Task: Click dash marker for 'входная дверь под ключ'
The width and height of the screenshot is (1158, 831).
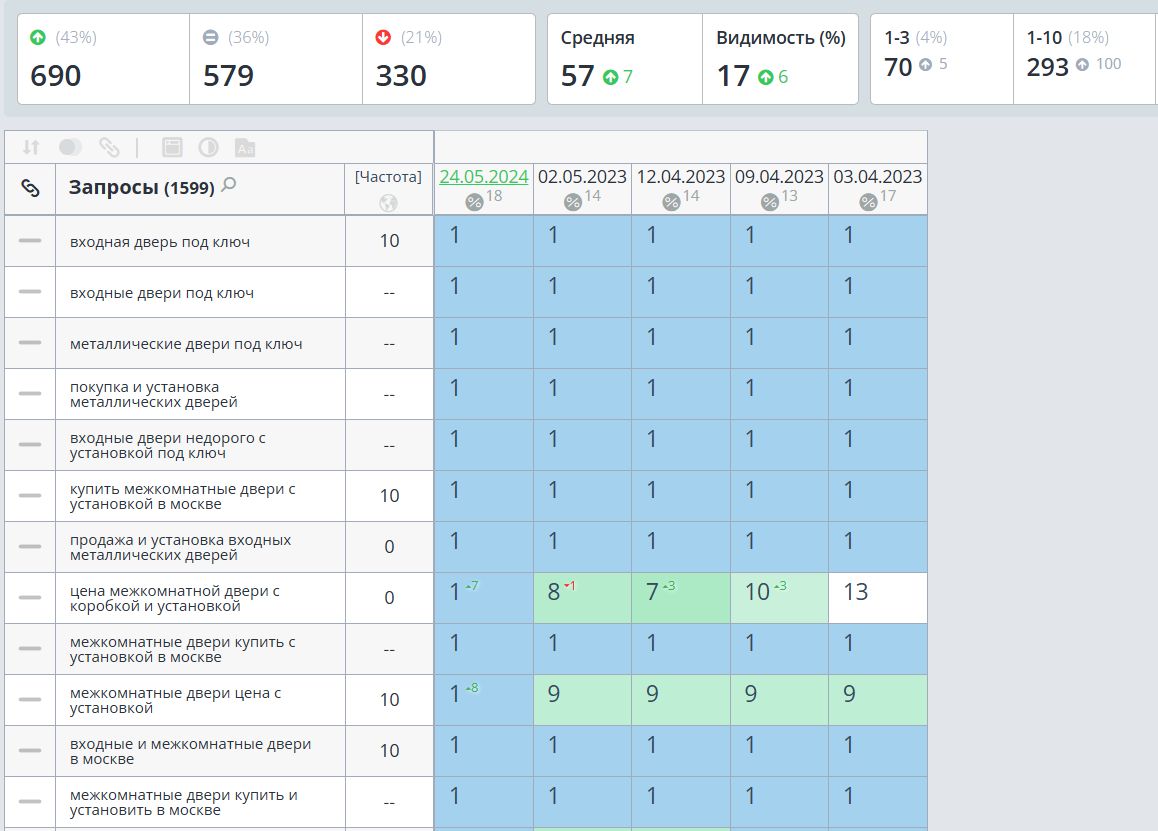Action: tap(30, 241)
